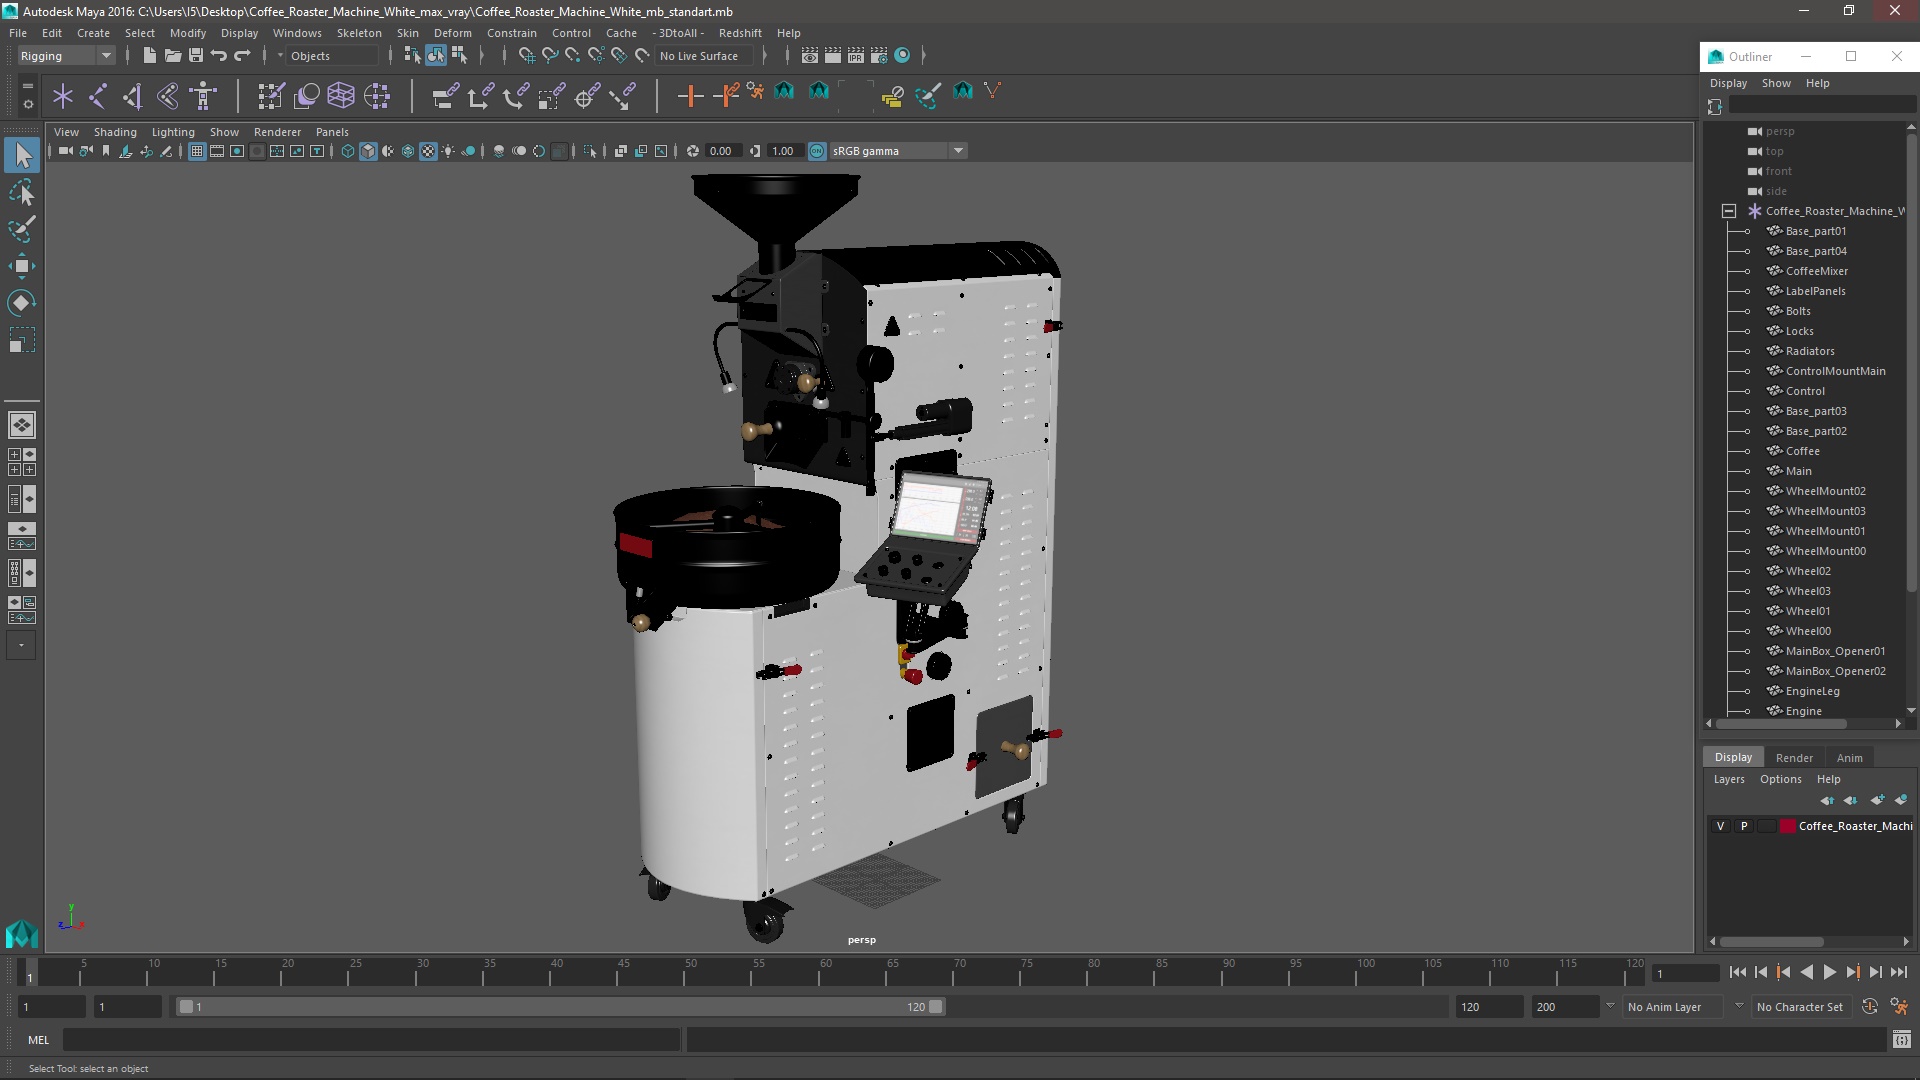The width and height of the screenshot is (1920, 1080).
Task: Open the sRGB gamma color space dropdown
Action: tap(897, 151)
